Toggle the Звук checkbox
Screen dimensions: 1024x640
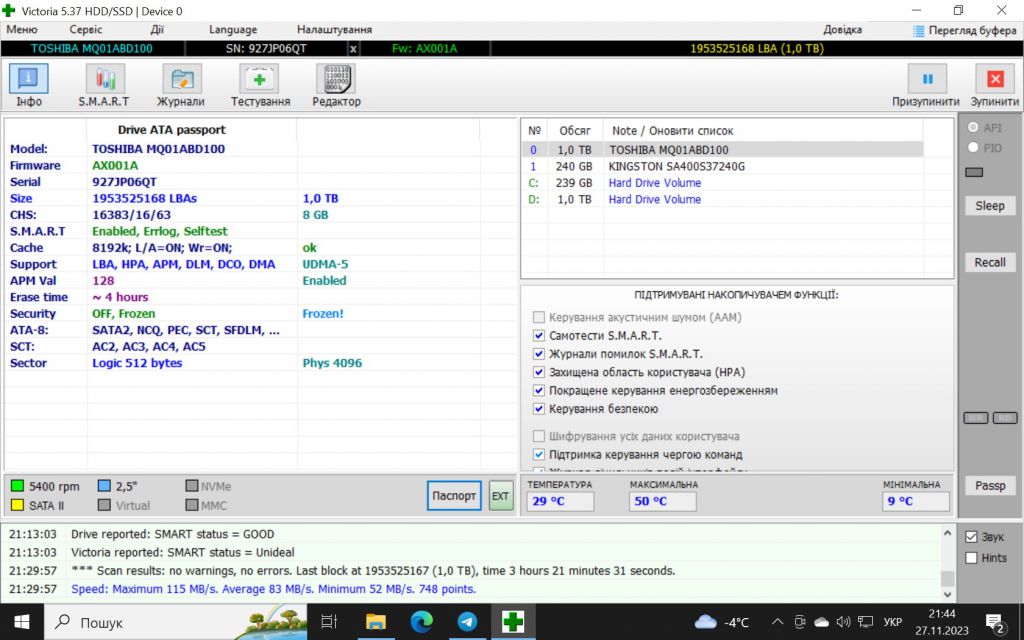pos(971,537)
